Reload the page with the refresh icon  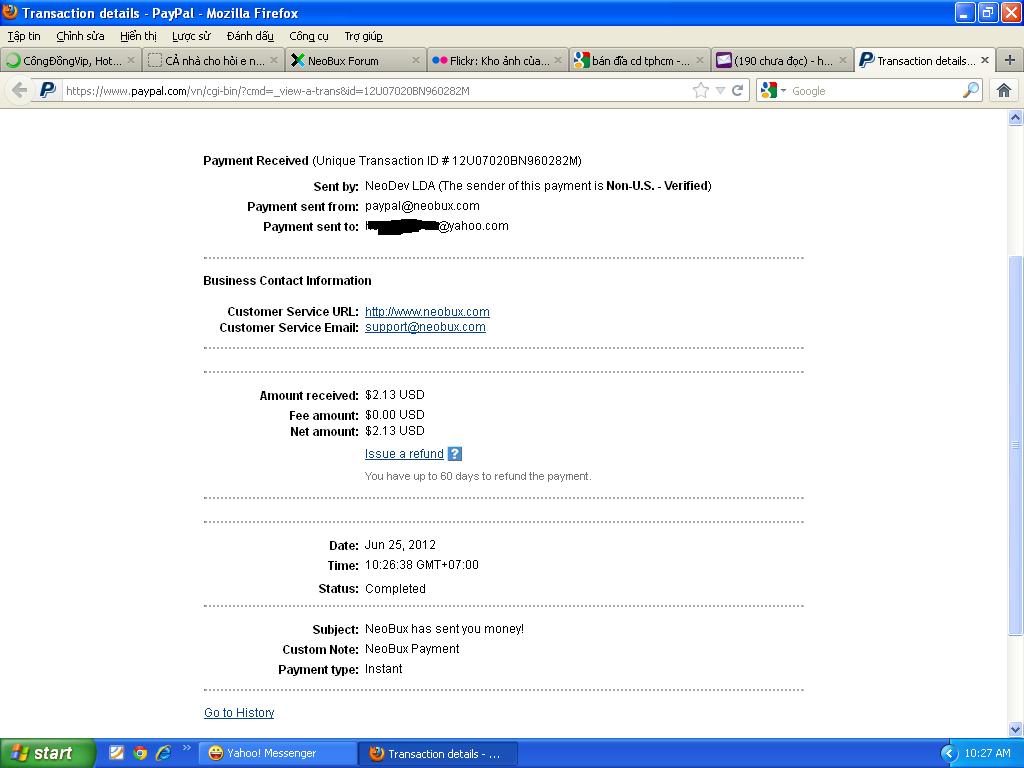[738, 91]
